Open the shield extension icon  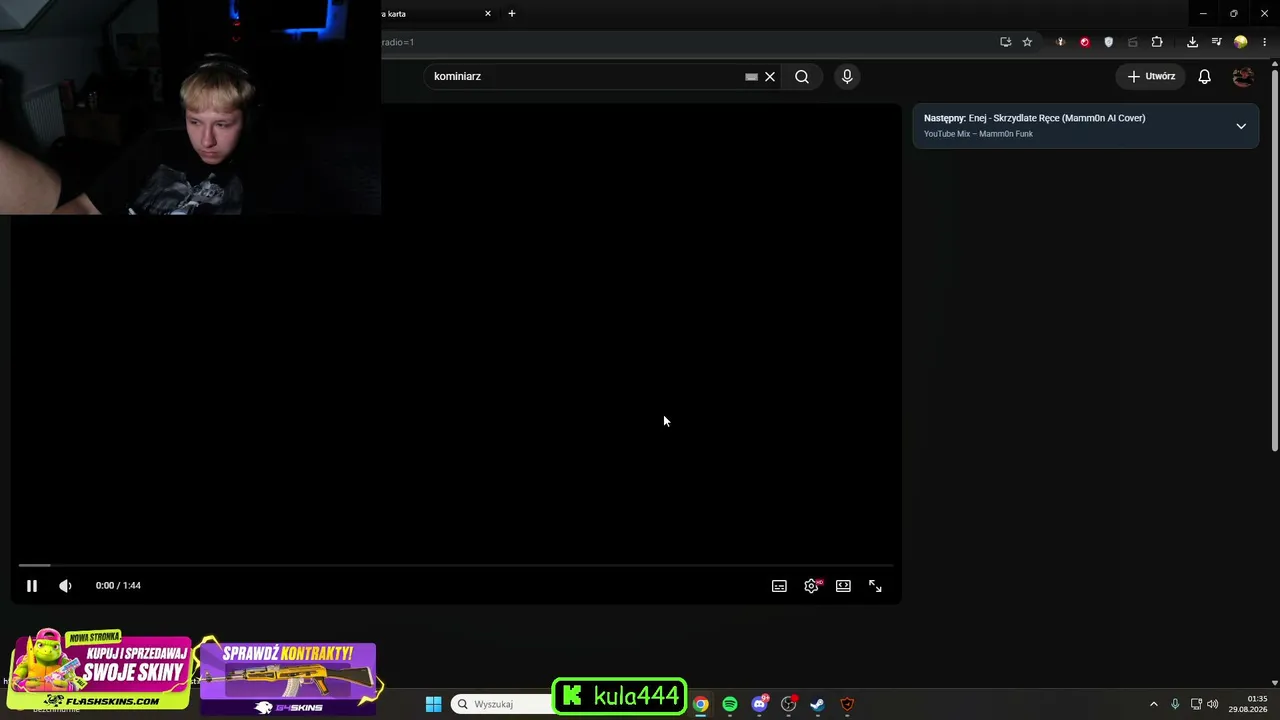coord(1109,42)
